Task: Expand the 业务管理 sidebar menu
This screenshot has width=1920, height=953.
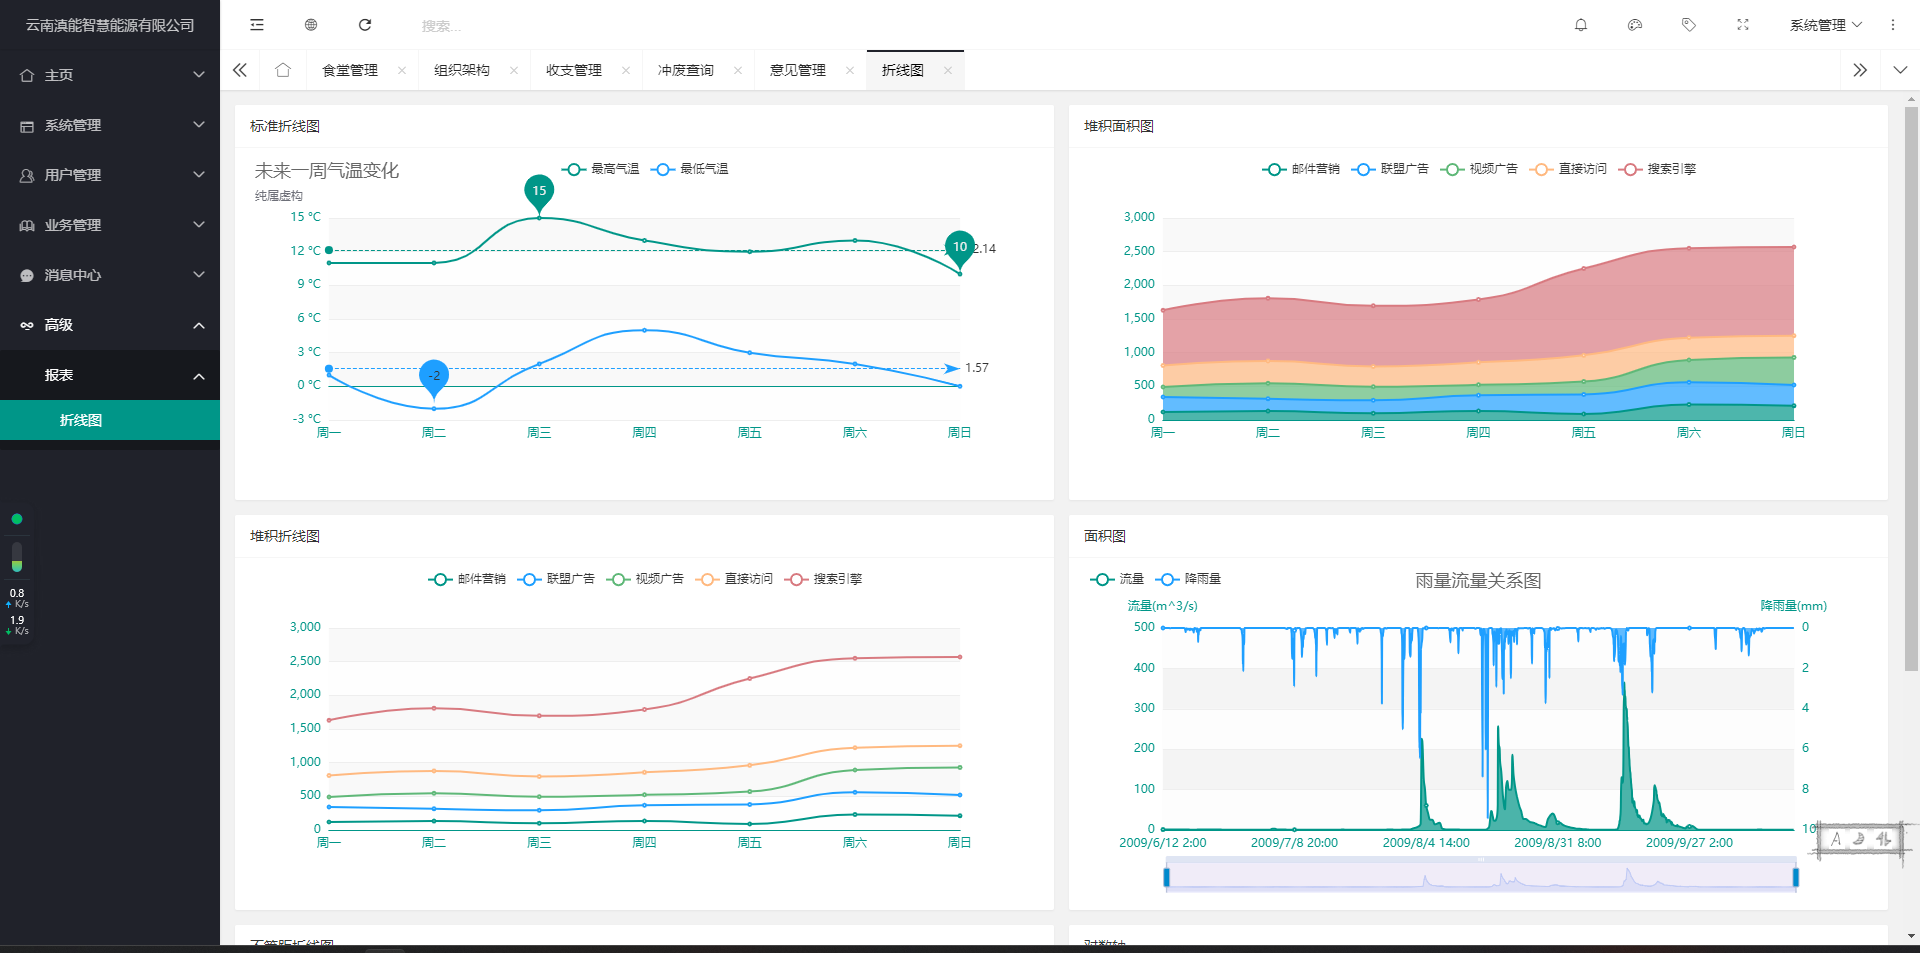Action: 110,225
